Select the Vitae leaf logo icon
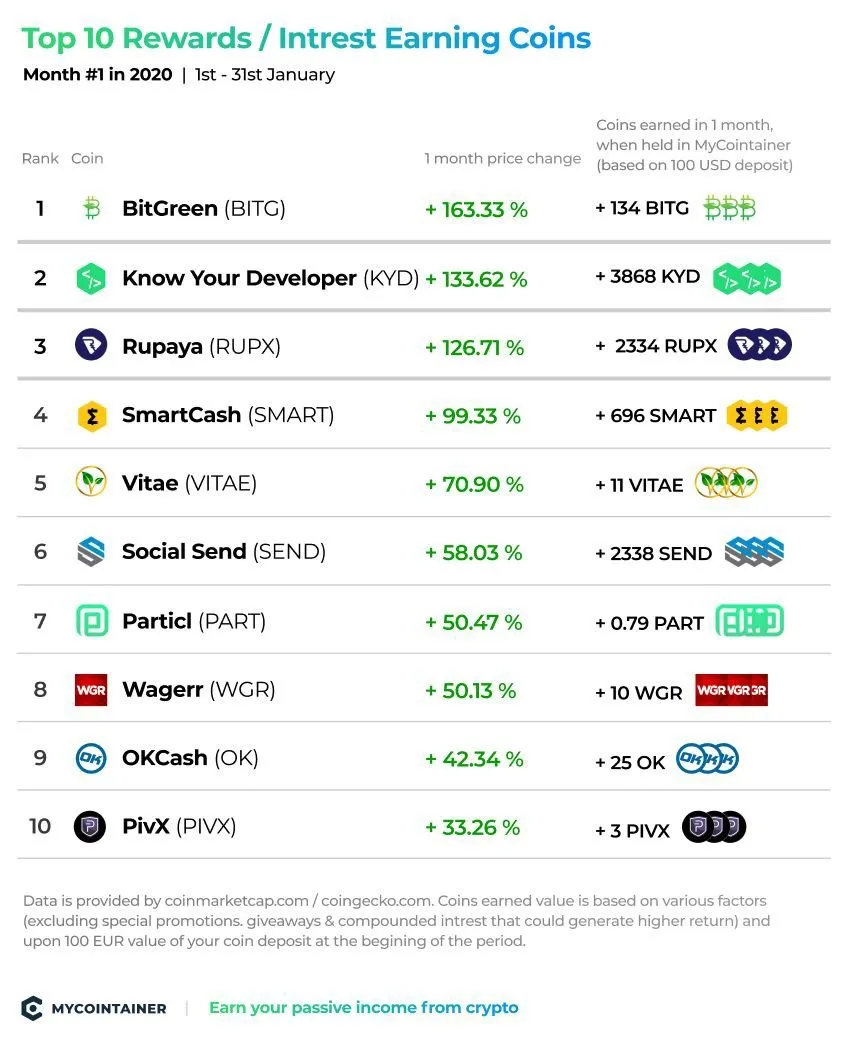The image size is (859, 1056). [x=91, y=482]
